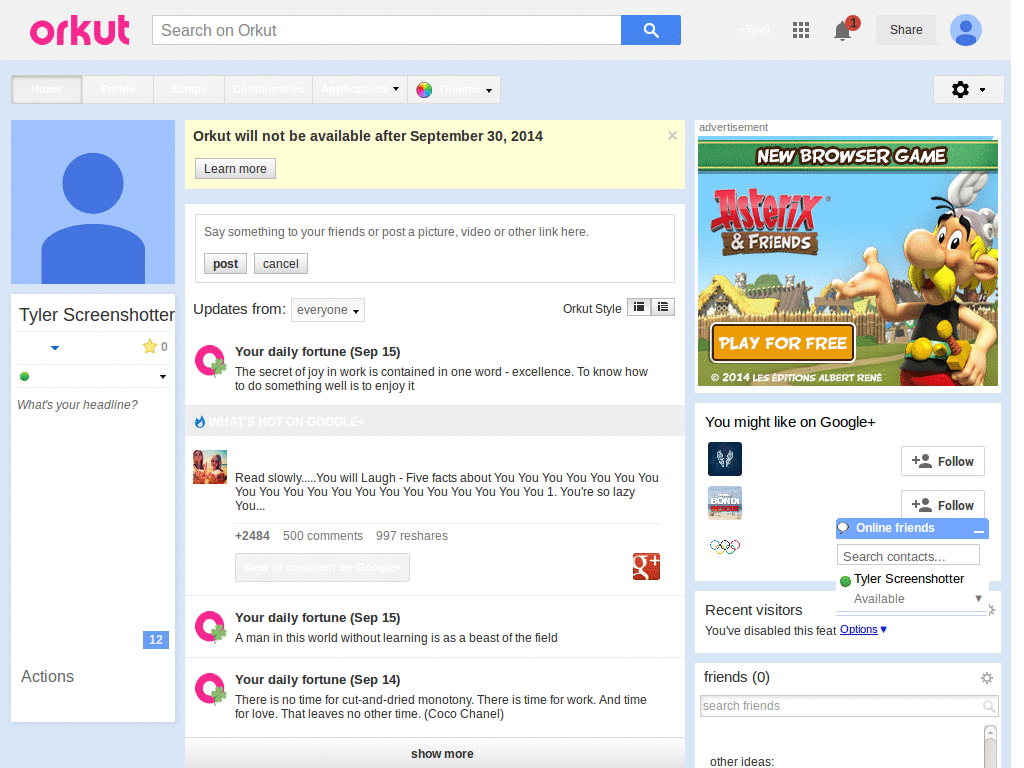Click the star rating icon under the profile name

pos(150,347)
